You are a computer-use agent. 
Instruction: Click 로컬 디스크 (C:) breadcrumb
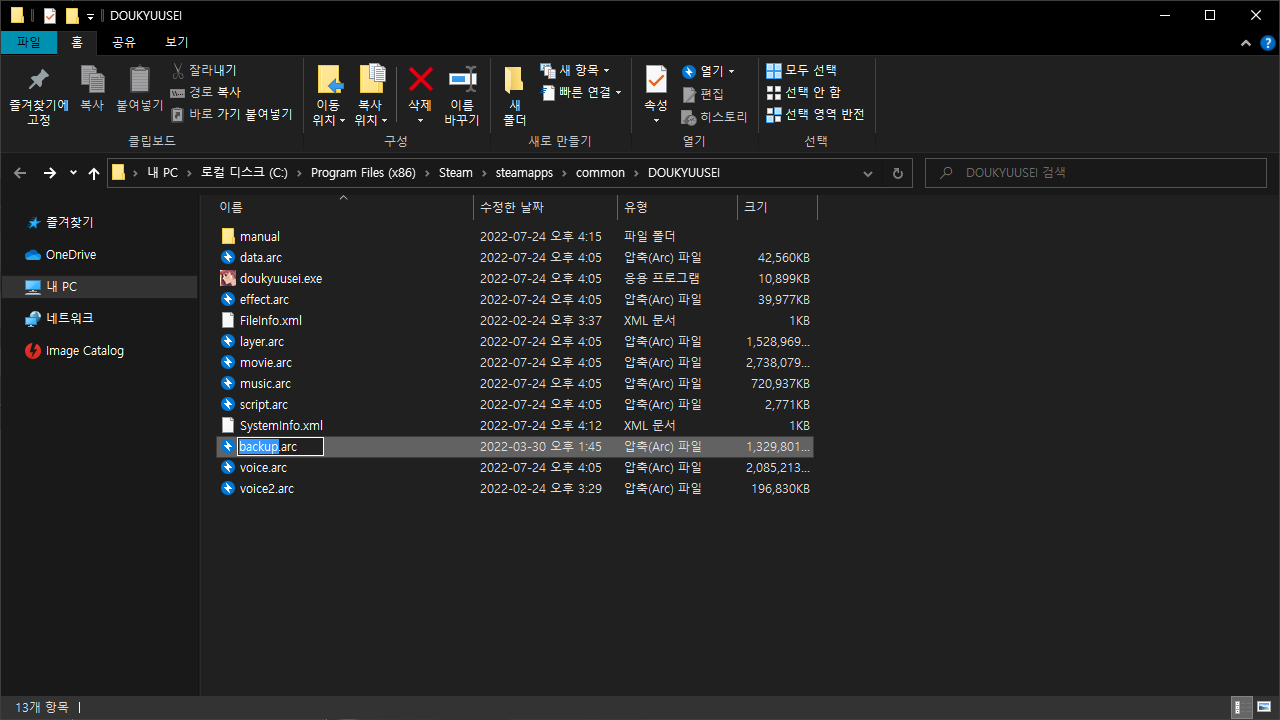tap(244, 173)
